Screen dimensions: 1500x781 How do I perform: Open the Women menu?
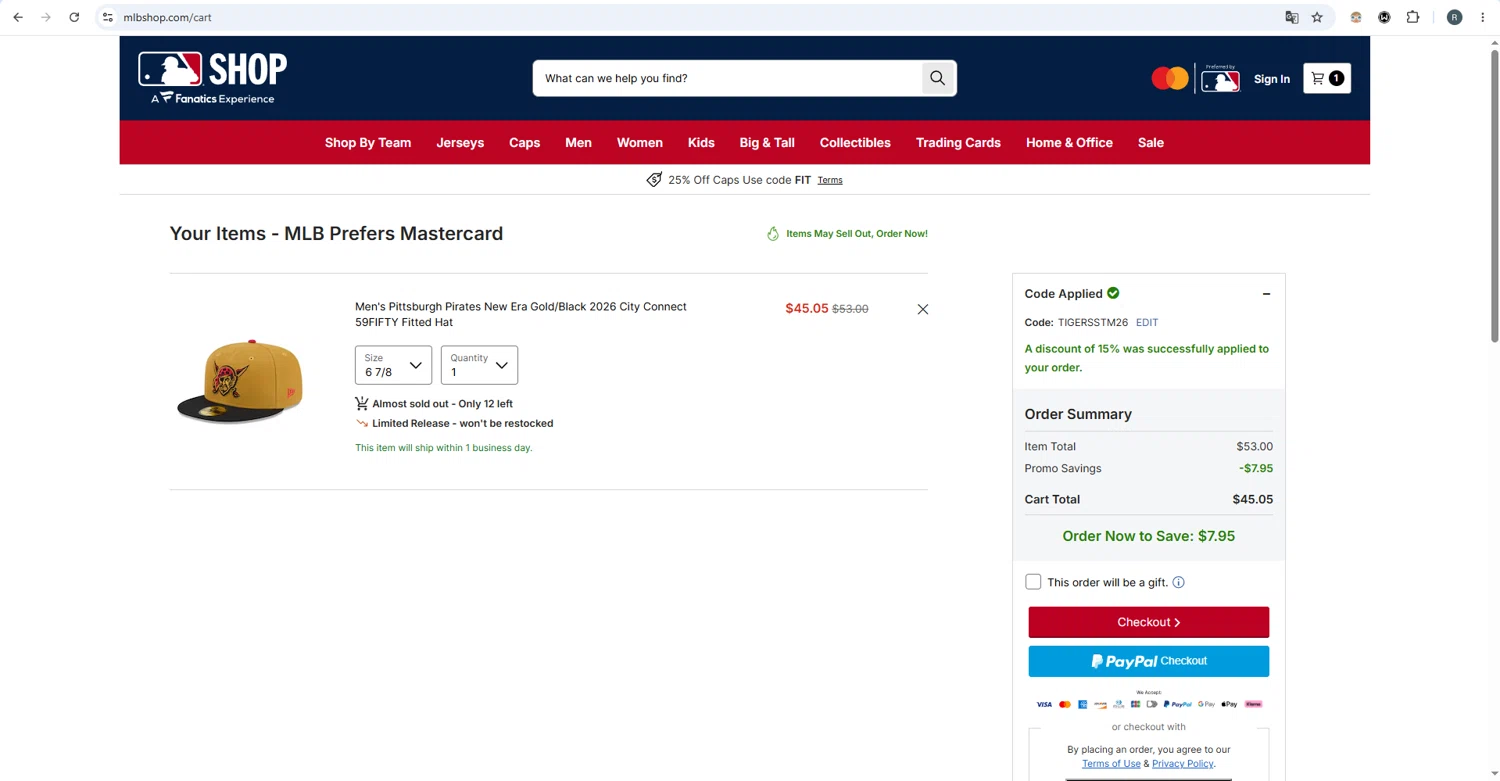(640, 143)
